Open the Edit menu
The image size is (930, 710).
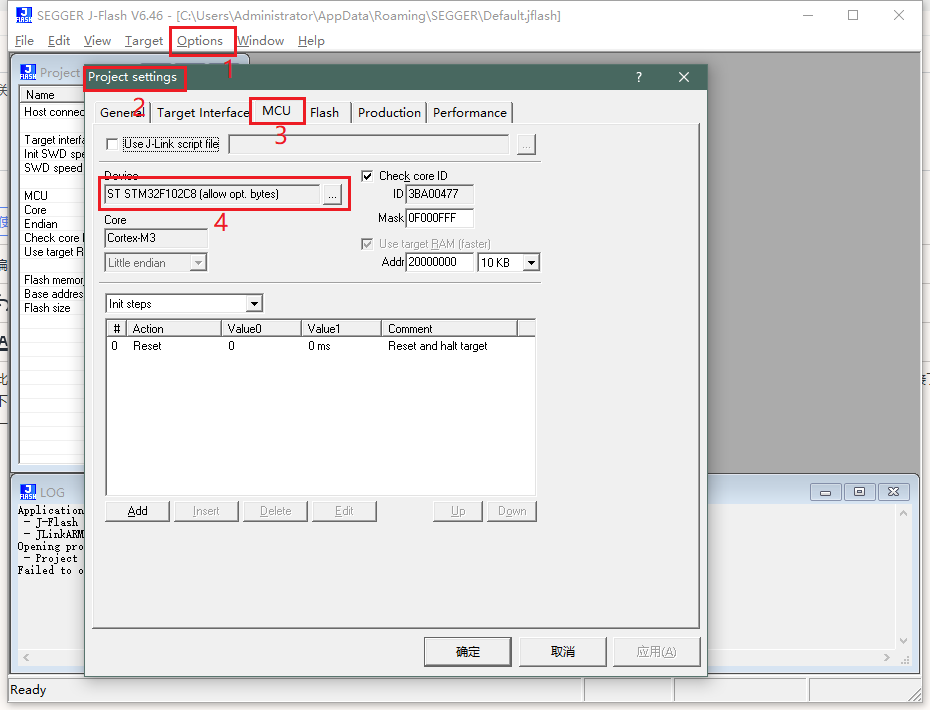tap(59, 41)
